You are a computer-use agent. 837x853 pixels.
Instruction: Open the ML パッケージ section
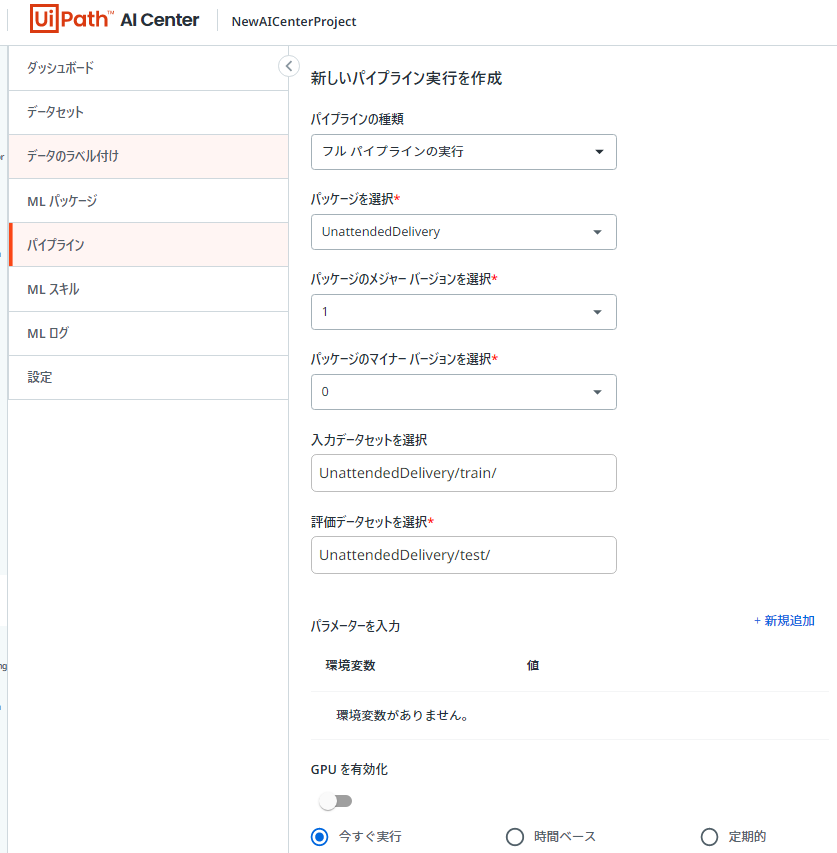[x=64, y=200]
